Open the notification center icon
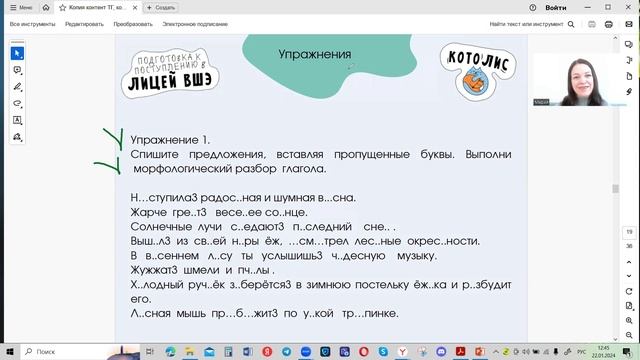Viewport: 640px width, 360px height. click(x=627, y=351)
